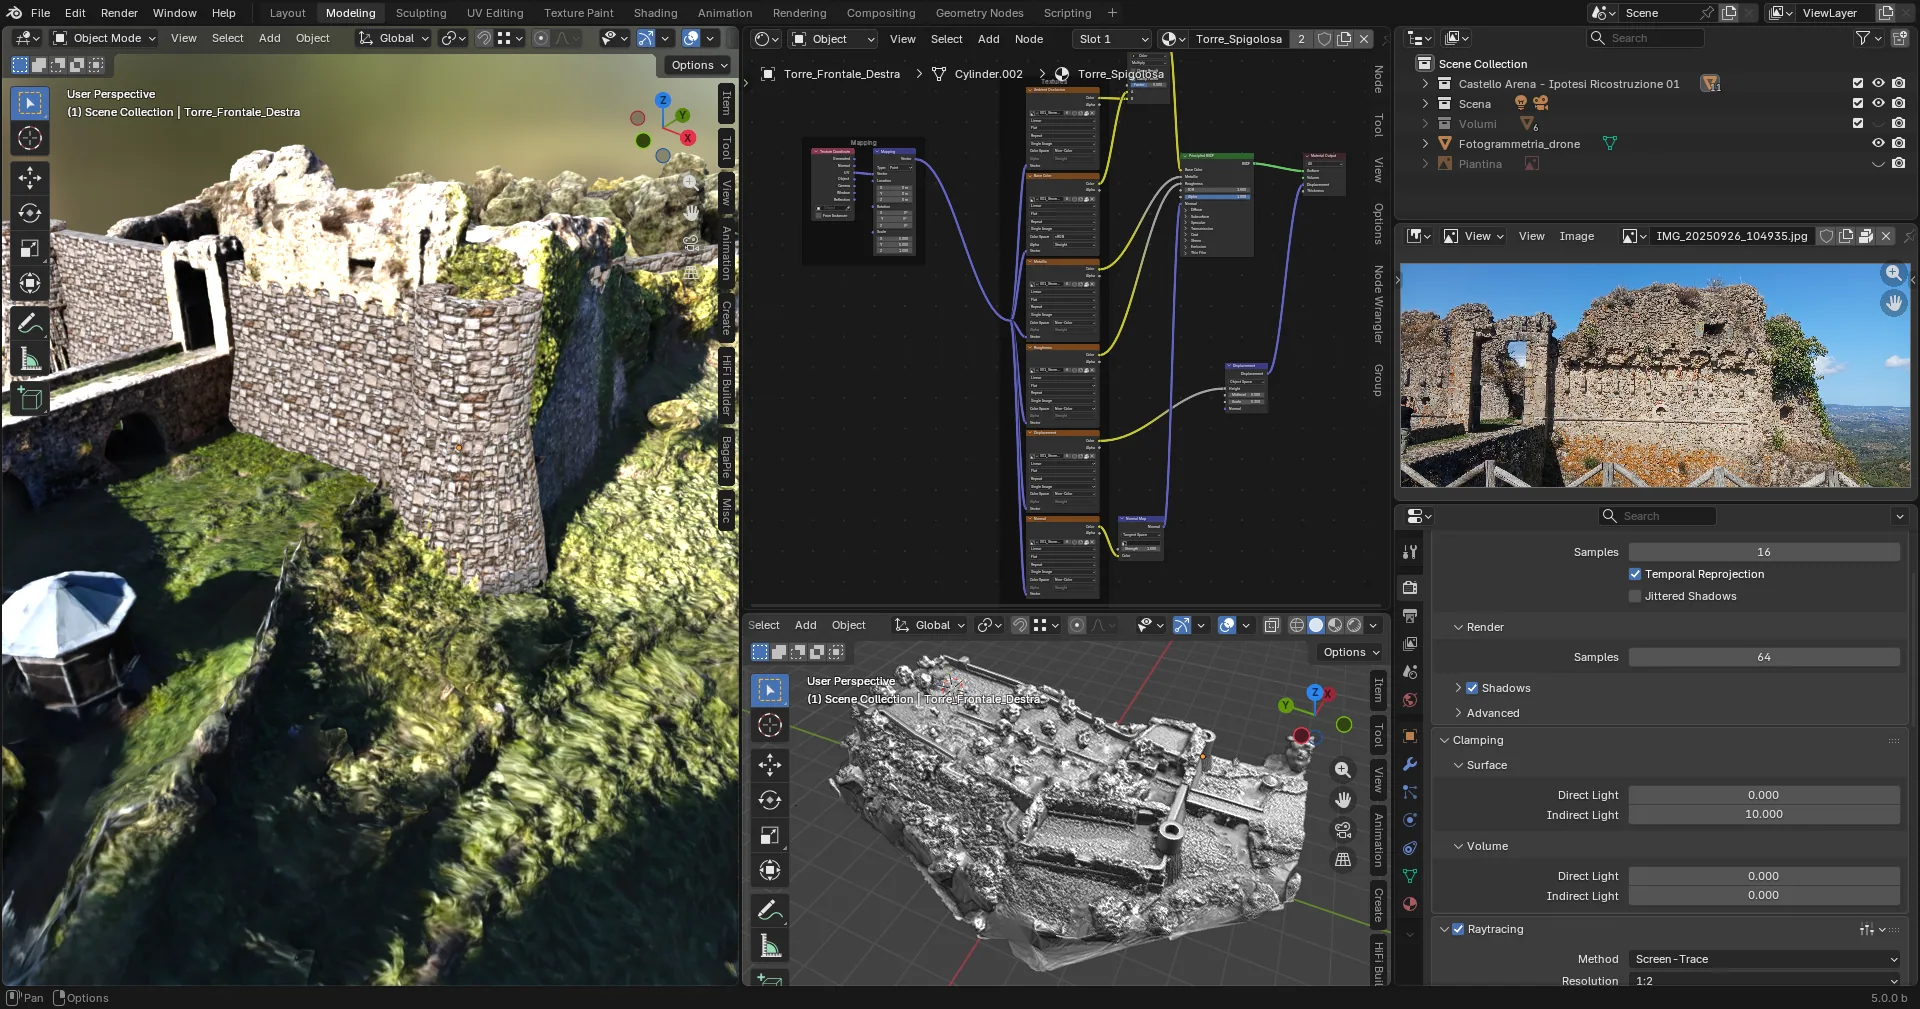Select the Annotate tool in left viewport
This screenshot has height=1009, width=1920.
(x=30, y=323)
